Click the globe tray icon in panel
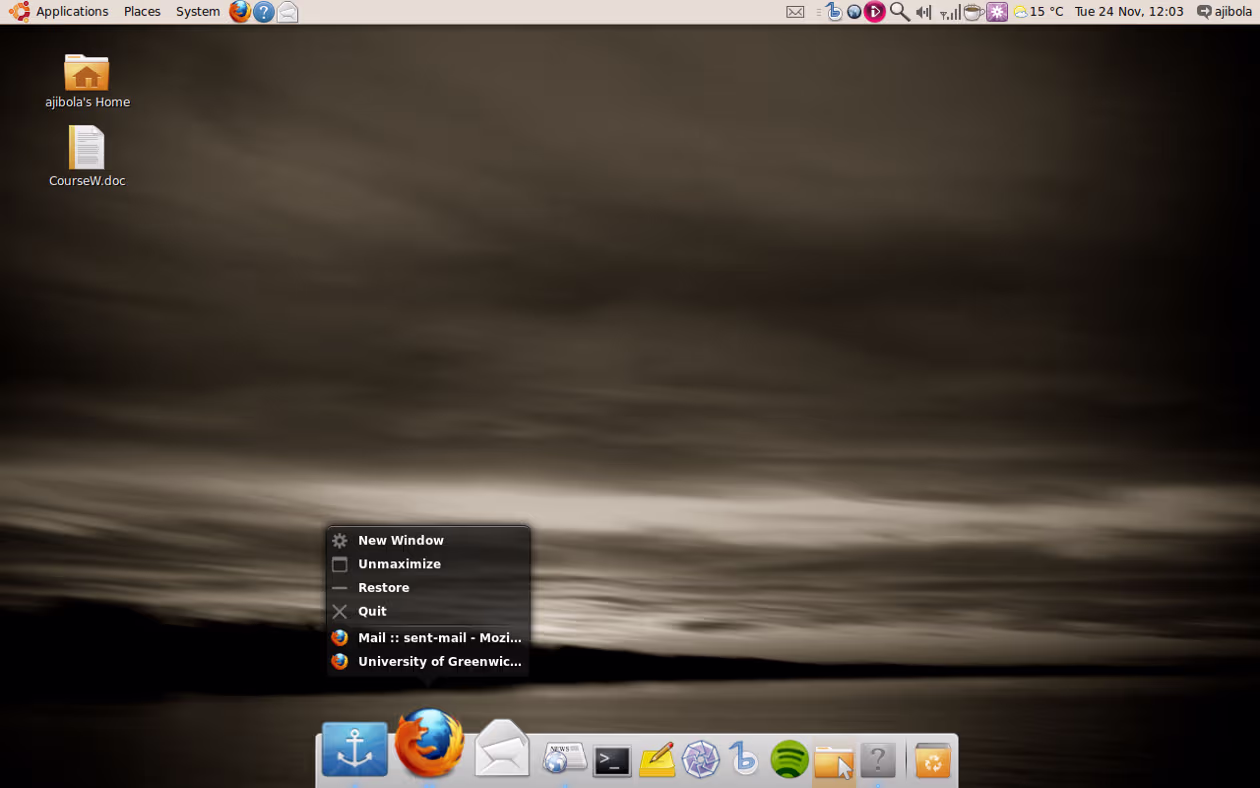1260x788 pixels. tap(854, 12)
